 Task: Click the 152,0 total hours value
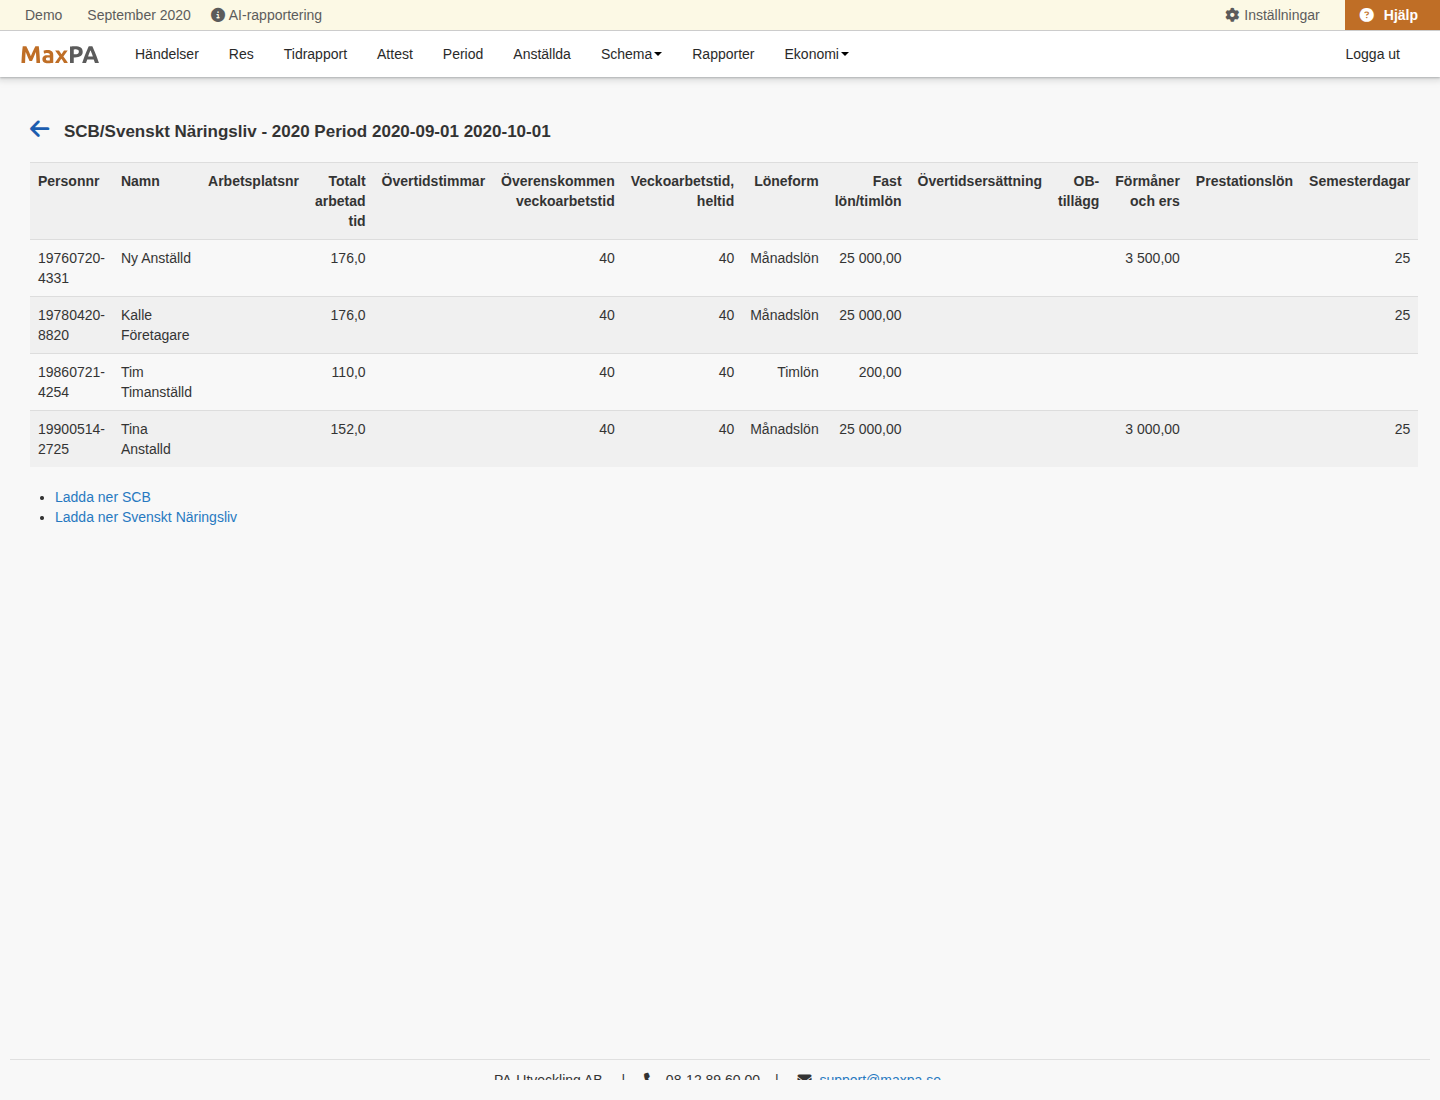(348, 429)
